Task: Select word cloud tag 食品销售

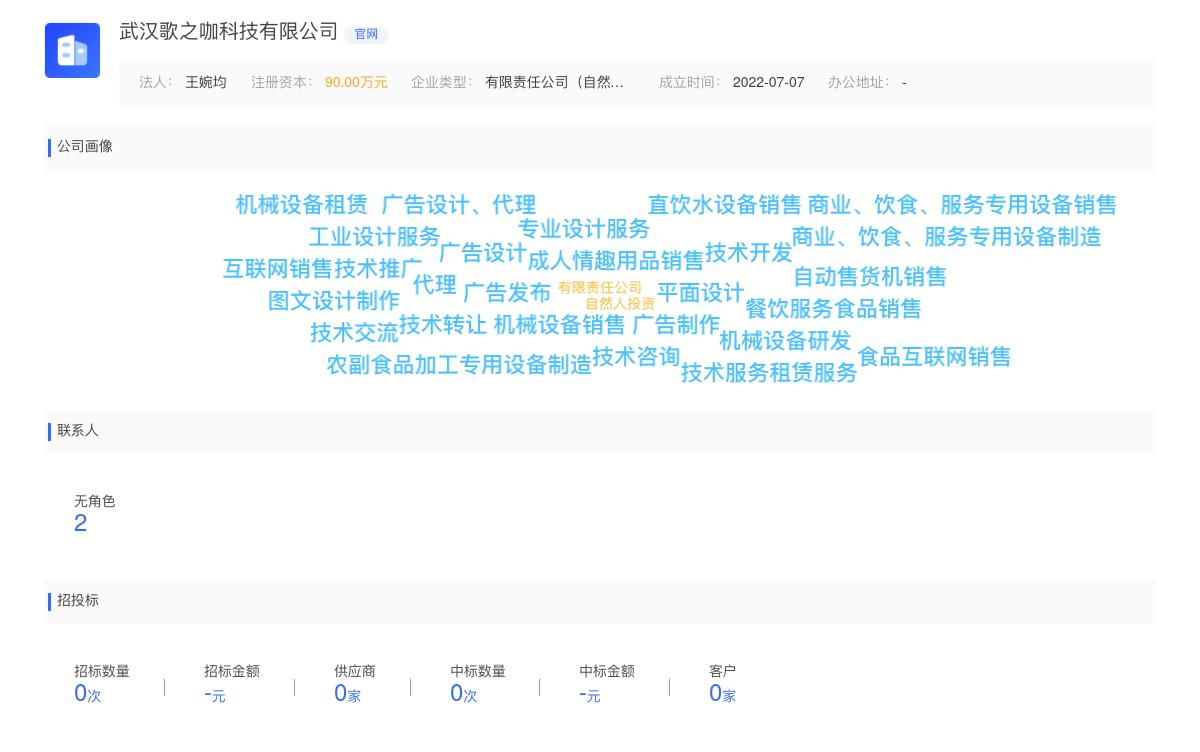Action: 878,309
